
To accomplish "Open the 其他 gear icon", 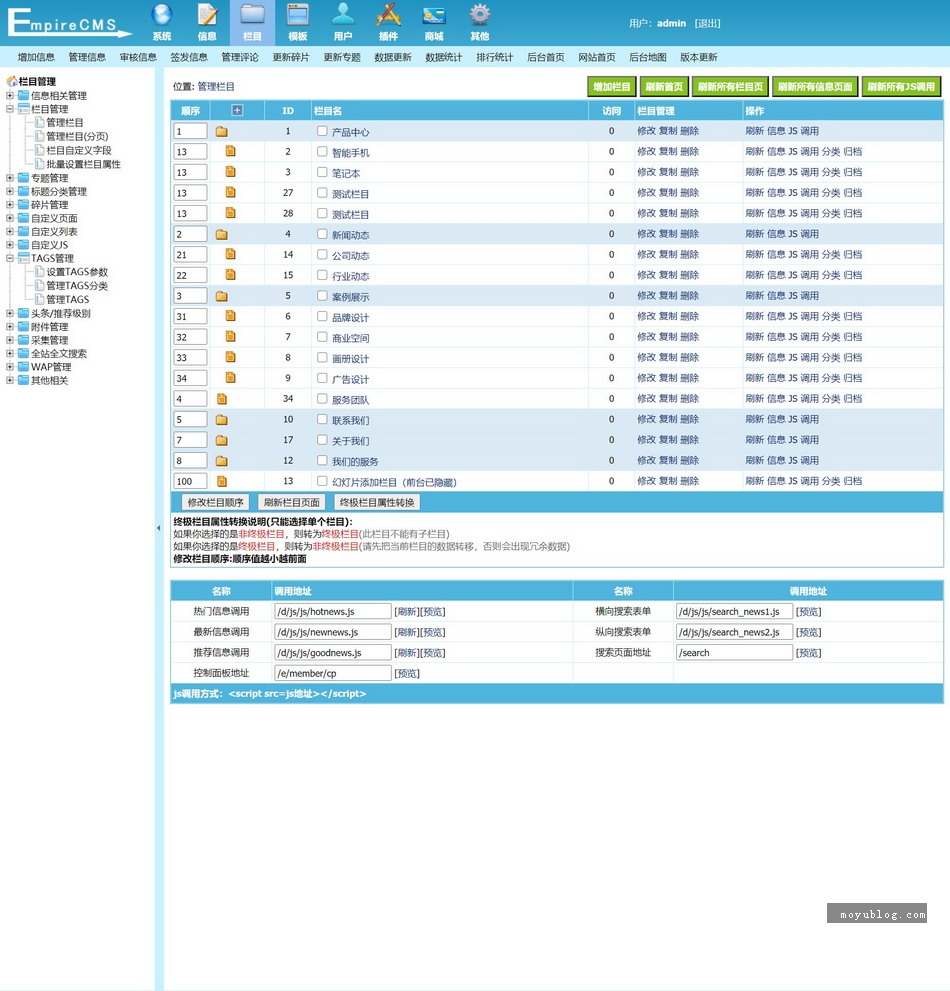I will tap(480, 15).
